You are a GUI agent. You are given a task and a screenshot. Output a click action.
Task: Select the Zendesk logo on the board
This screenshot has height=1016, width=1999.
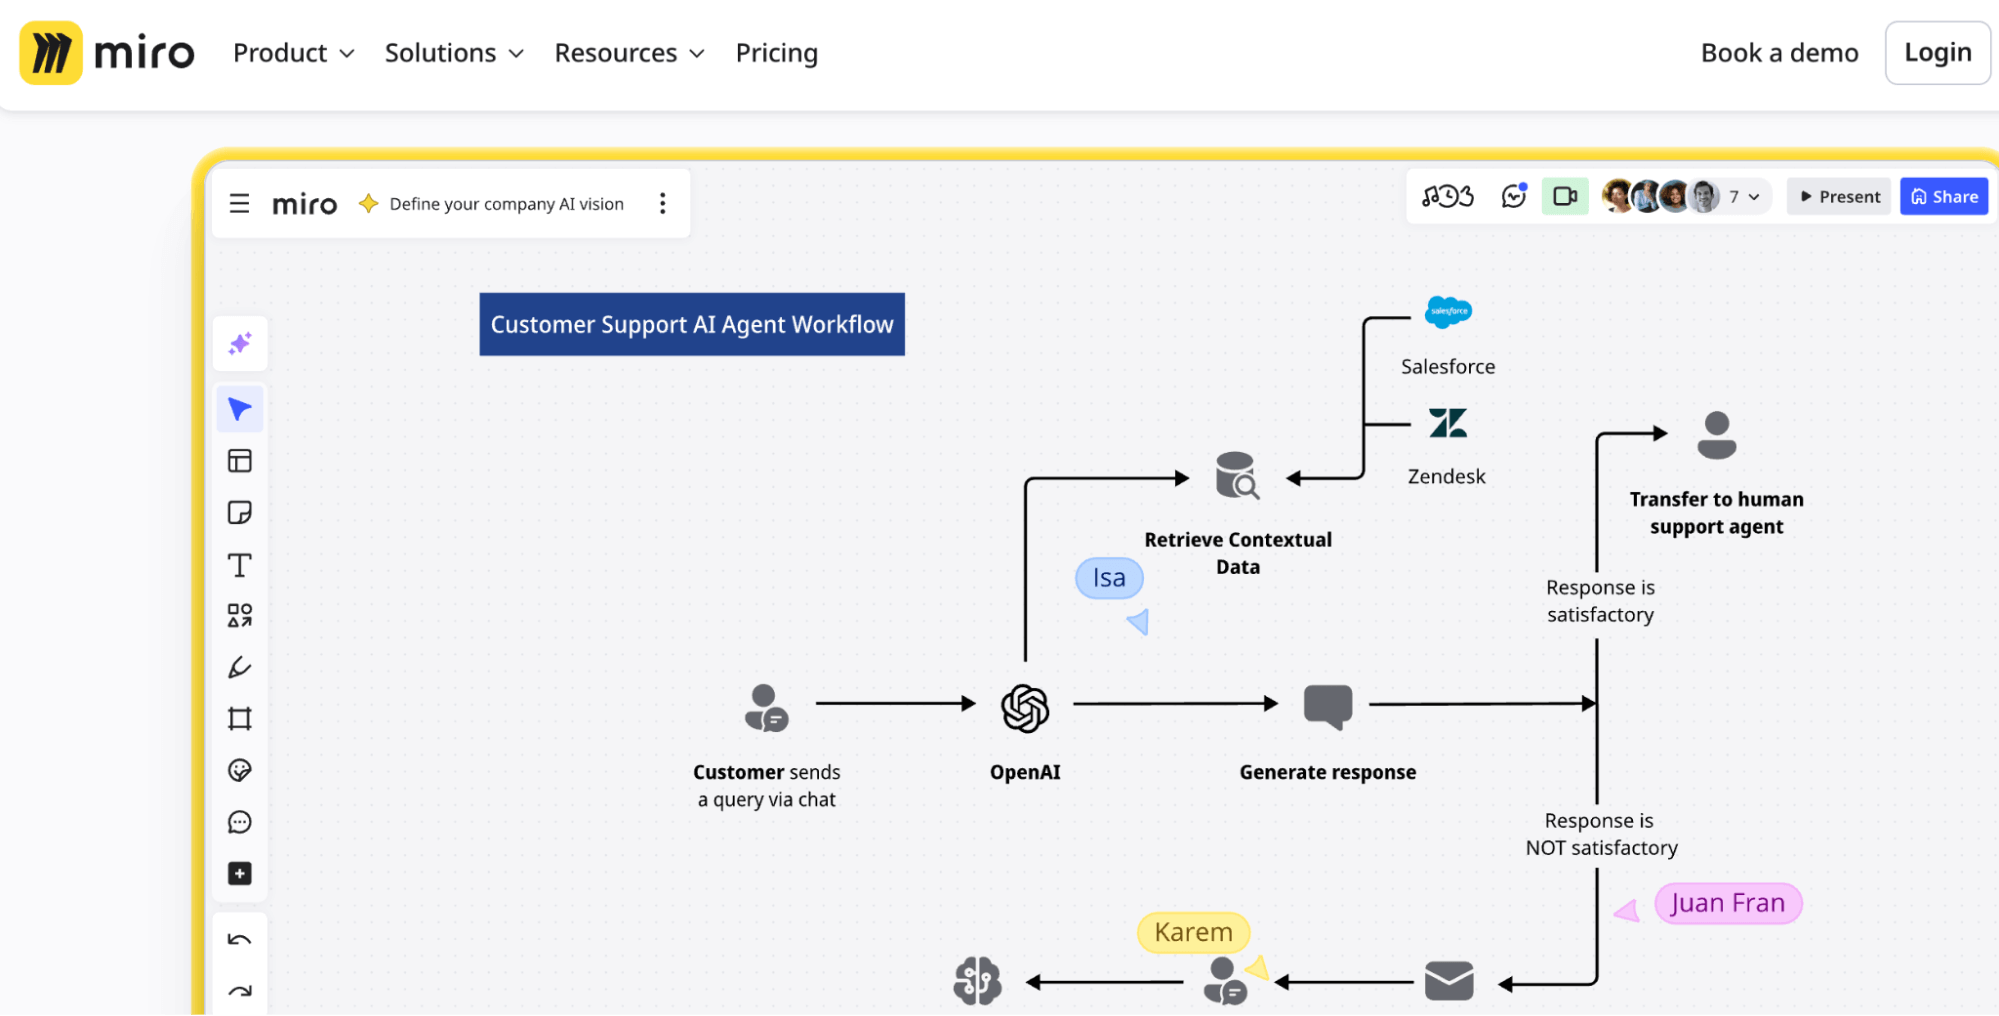click(x=1448, y=424)
